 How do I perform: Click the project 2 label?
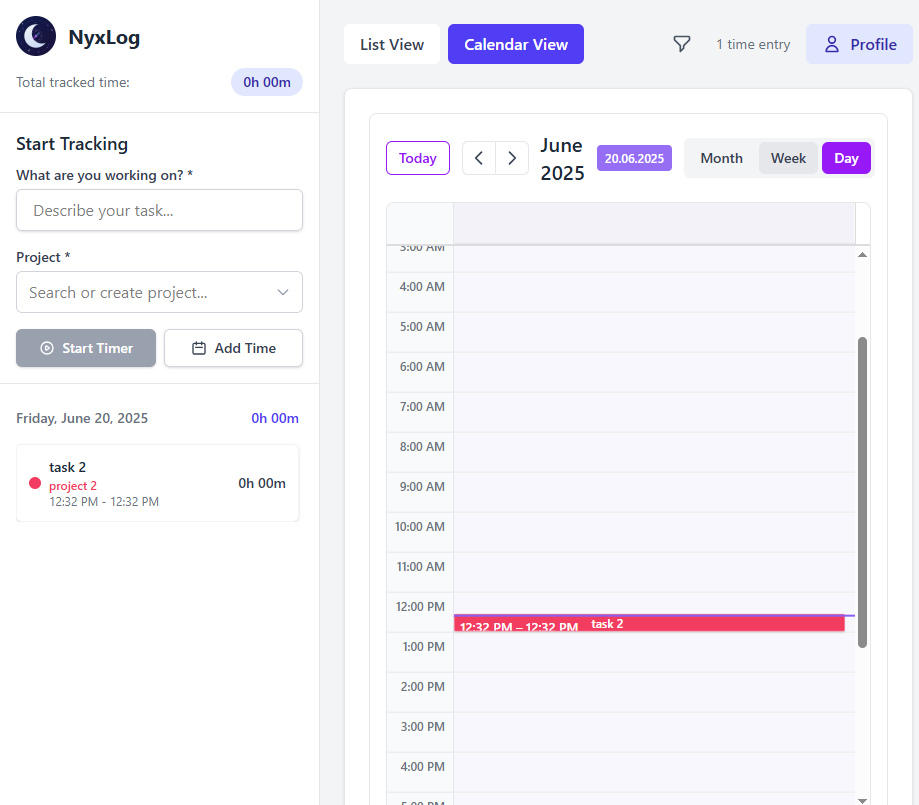[x=73, y=485]
